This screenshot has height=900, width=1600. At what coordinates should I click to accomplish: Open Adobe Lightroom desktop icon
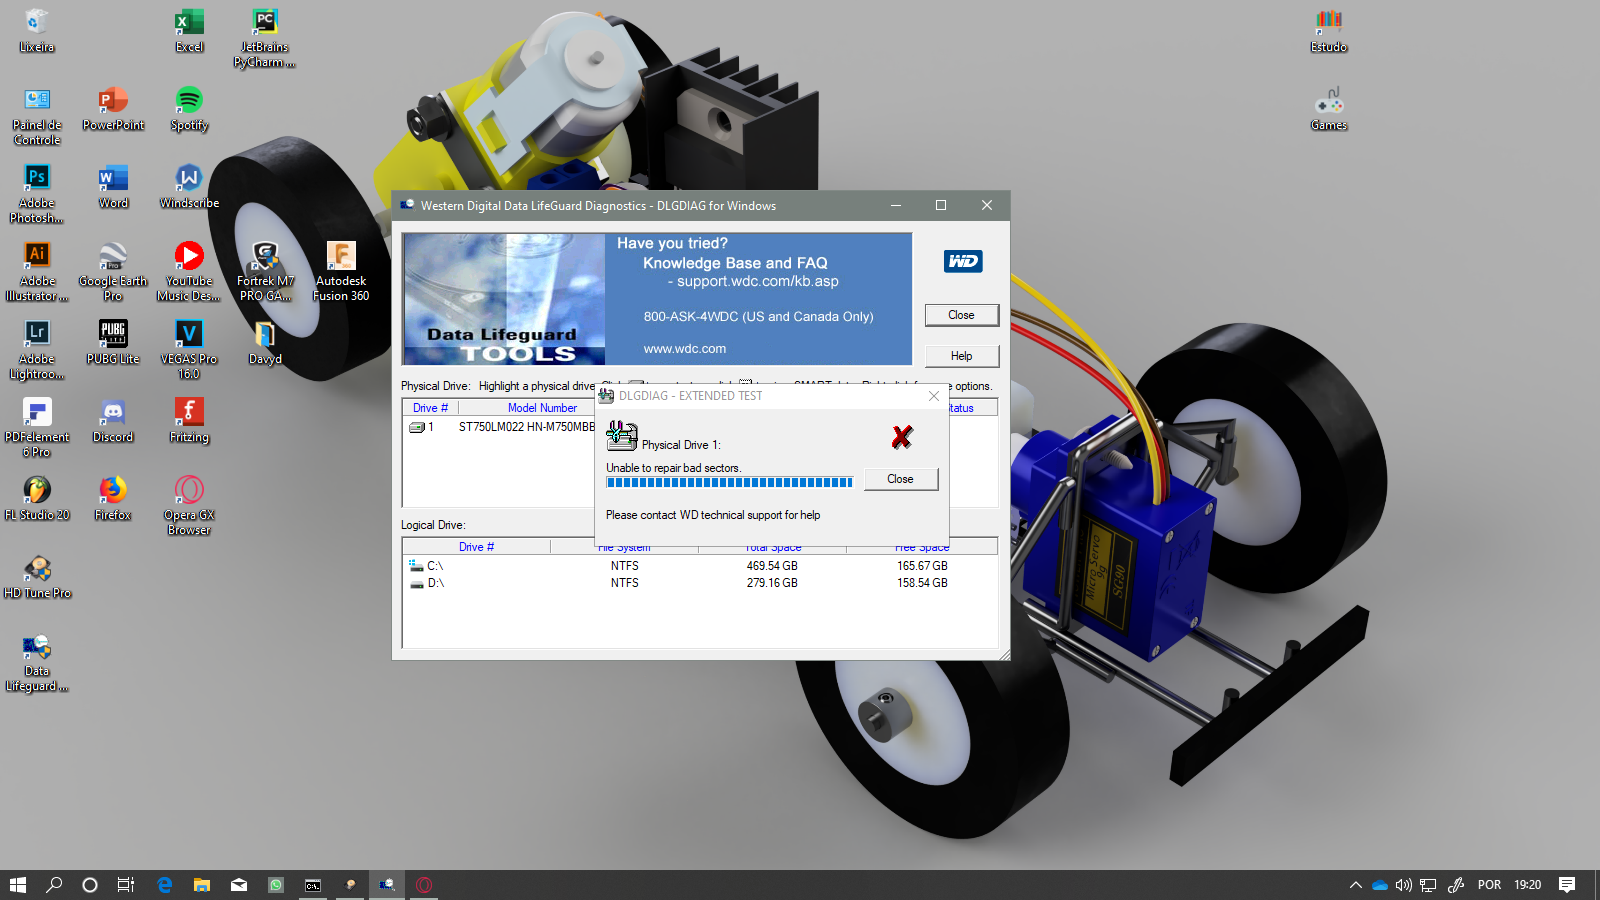tap(37, 350)
